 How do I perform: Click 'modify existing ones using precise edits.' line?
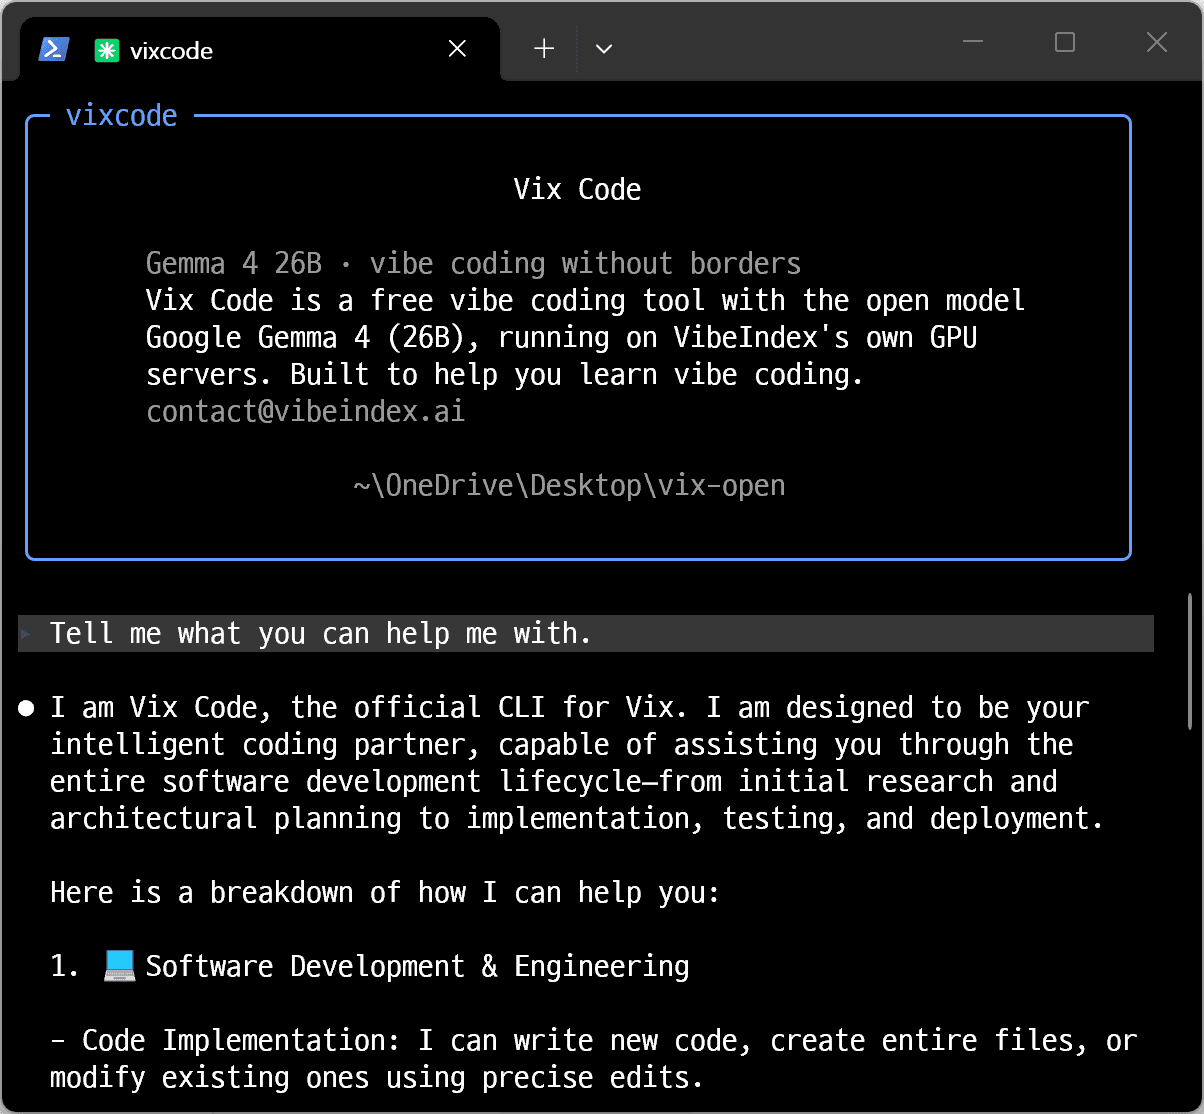coord(377,1078)
